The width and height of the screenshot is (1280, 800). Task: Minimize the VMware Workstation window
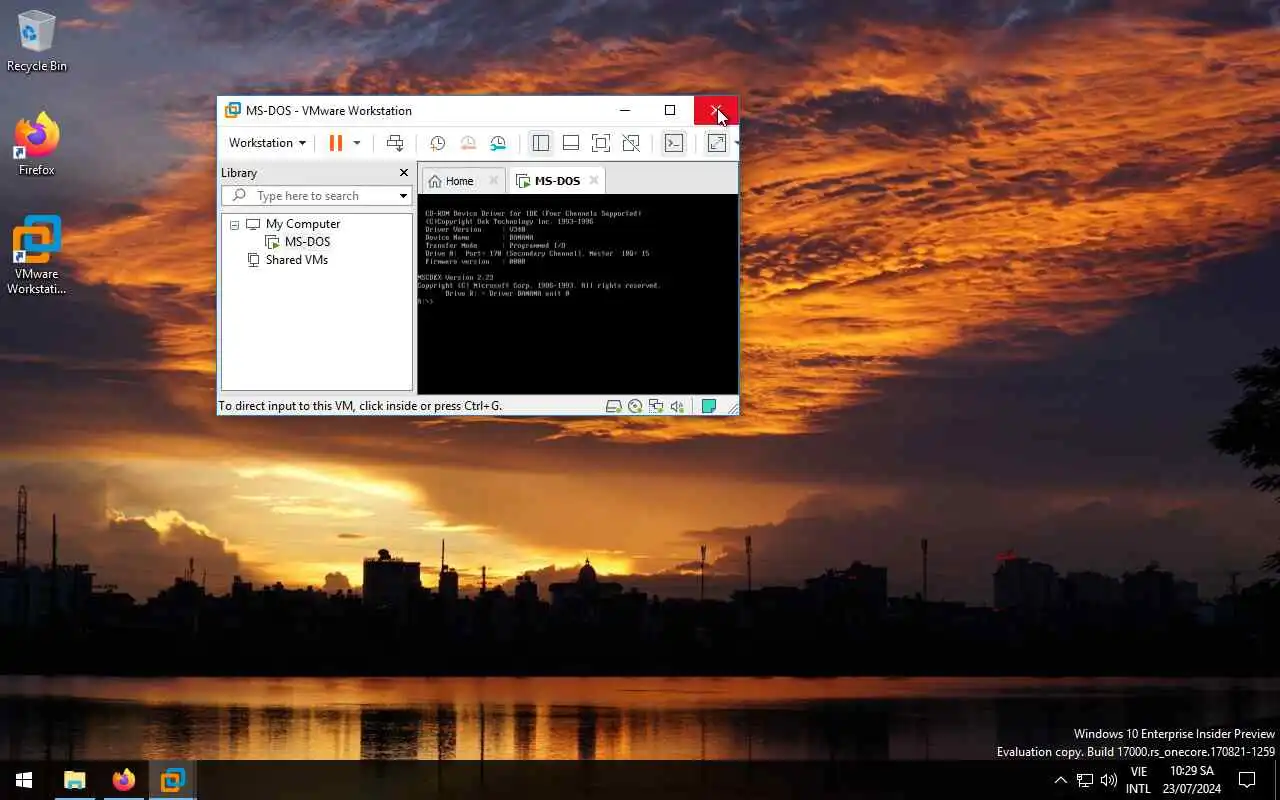625,110
